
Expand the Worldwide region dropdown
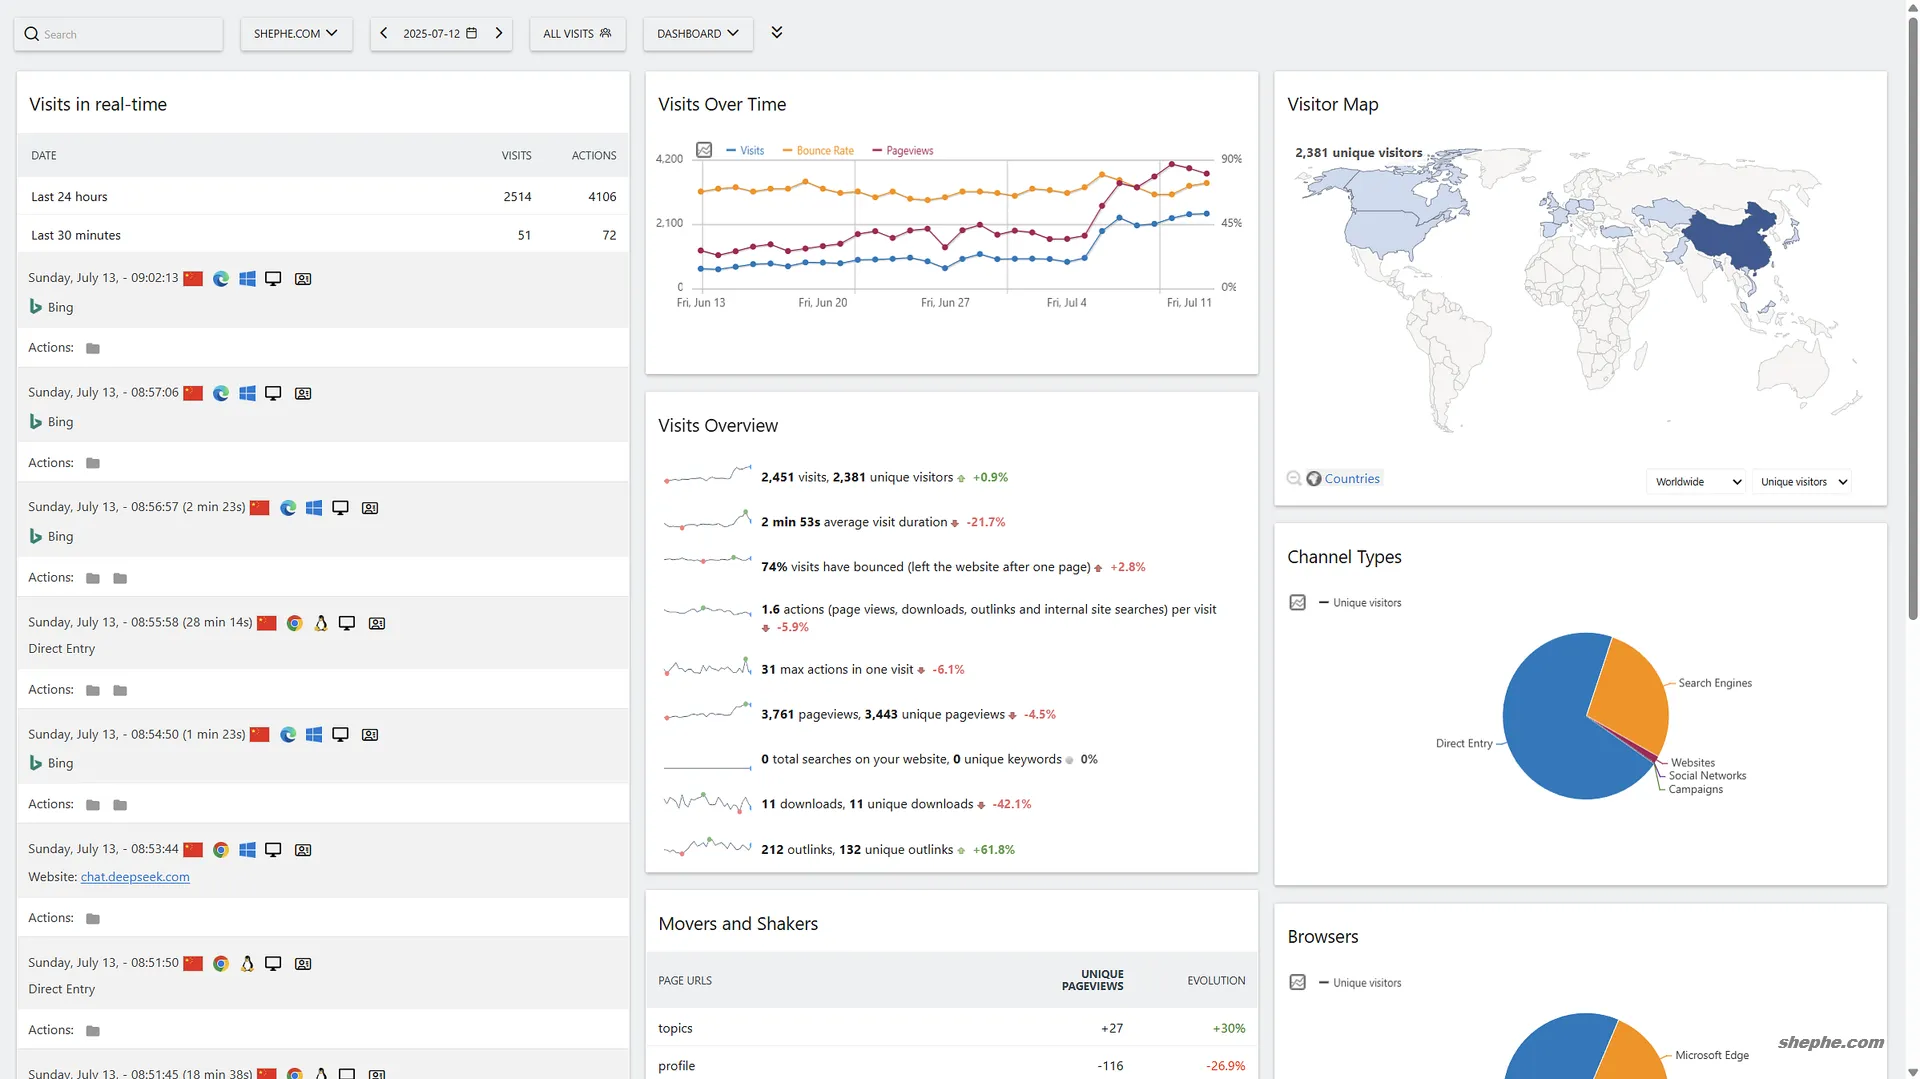pyautogui.click(x=1696, y=482)
